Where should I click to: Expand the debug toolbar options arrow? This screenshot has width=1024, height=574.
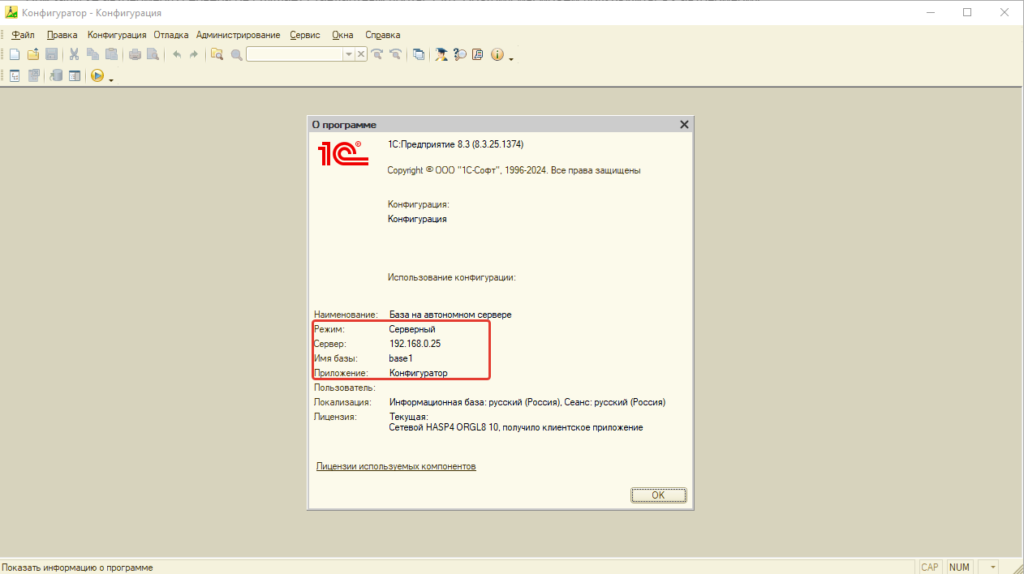[111, 80]
